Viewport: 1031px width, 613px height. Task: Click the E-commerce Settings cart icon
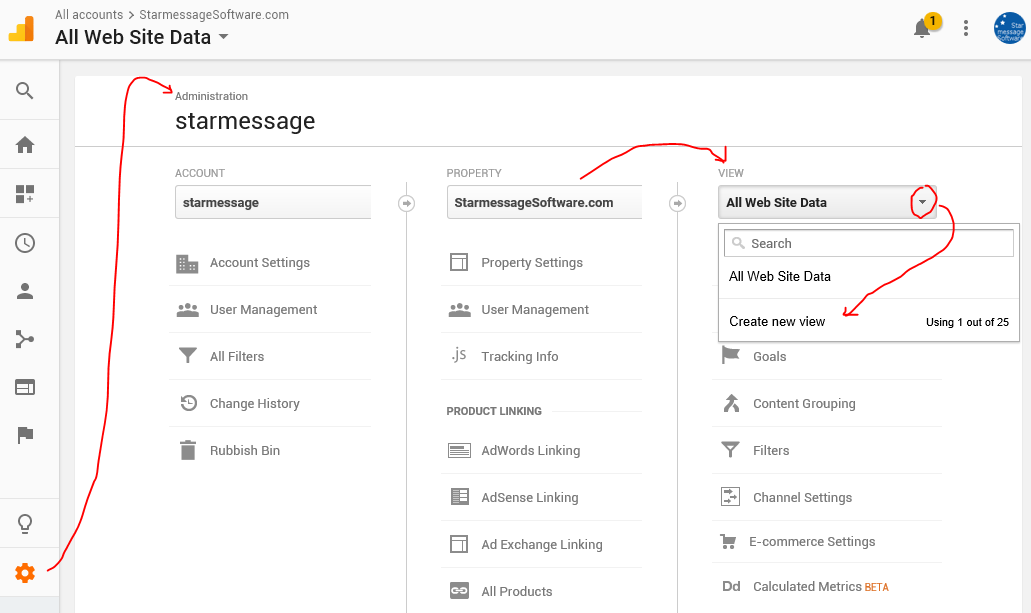(729, 541)
